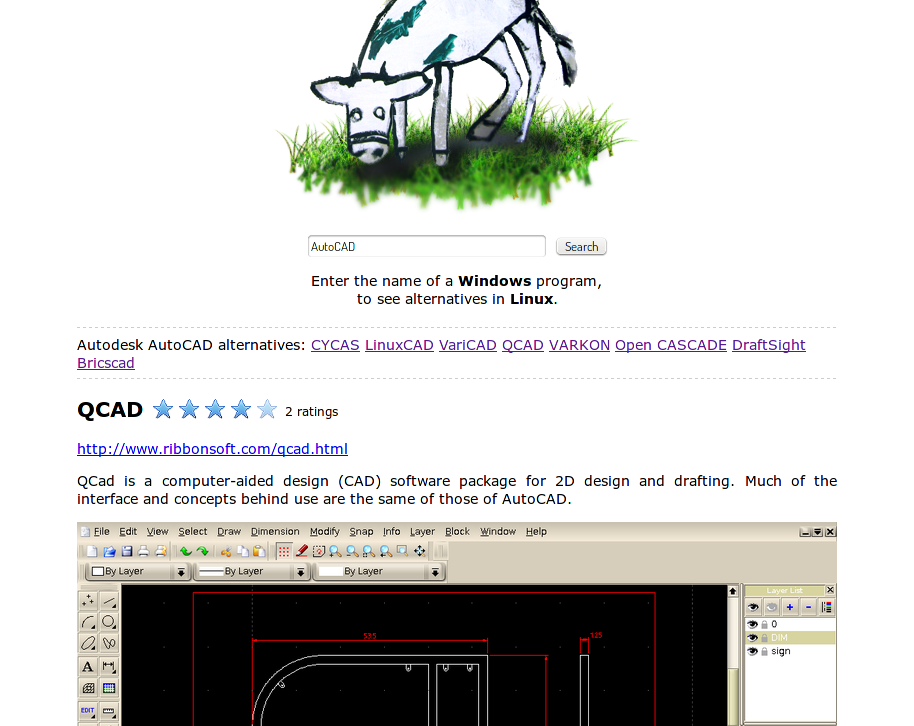This screenshot has height=726, width=914.
Task: Toggle the lock of sign layer
Action: (764, 651)
